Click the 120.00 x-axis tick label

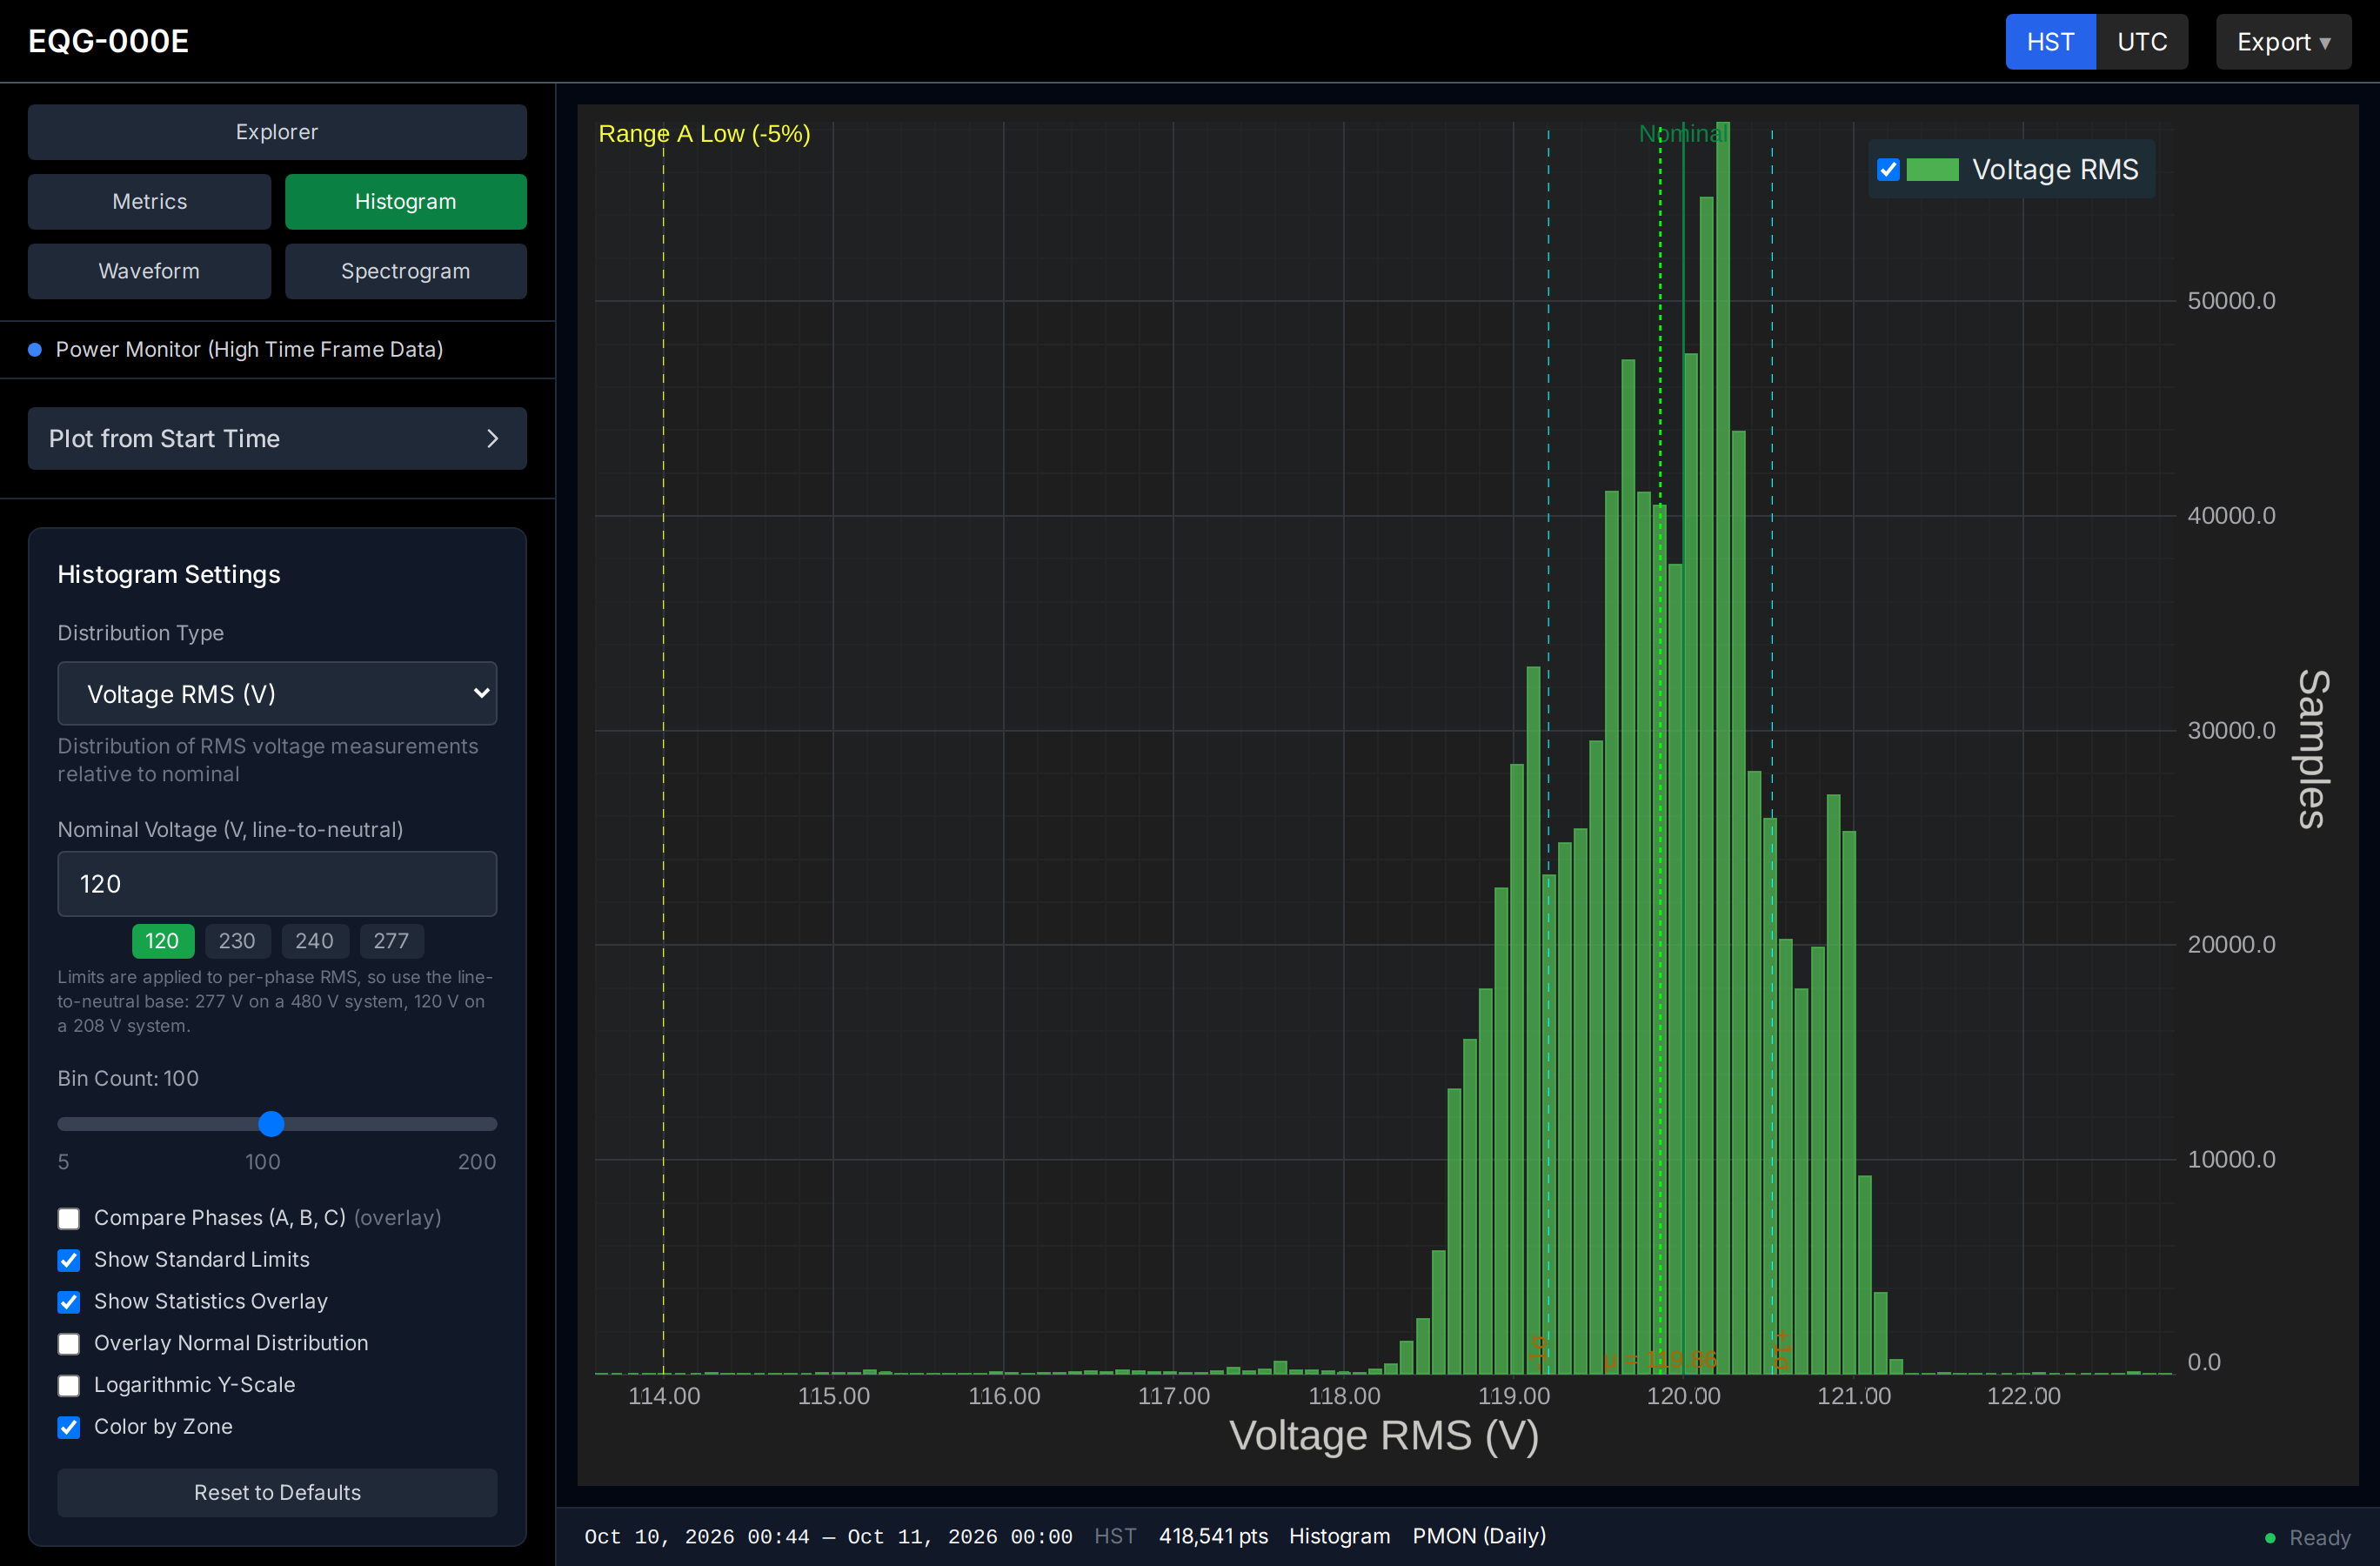1684,1396
